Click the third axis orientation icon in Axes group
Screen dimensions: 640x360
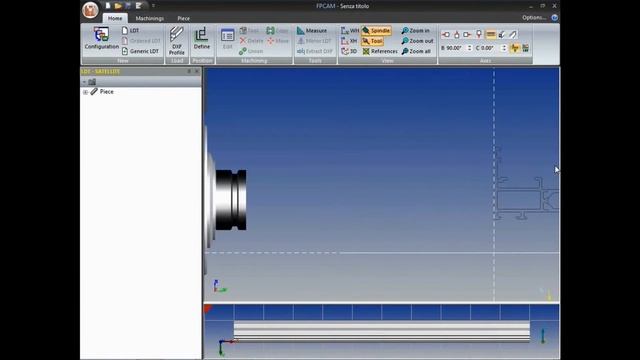click(467, 35)
